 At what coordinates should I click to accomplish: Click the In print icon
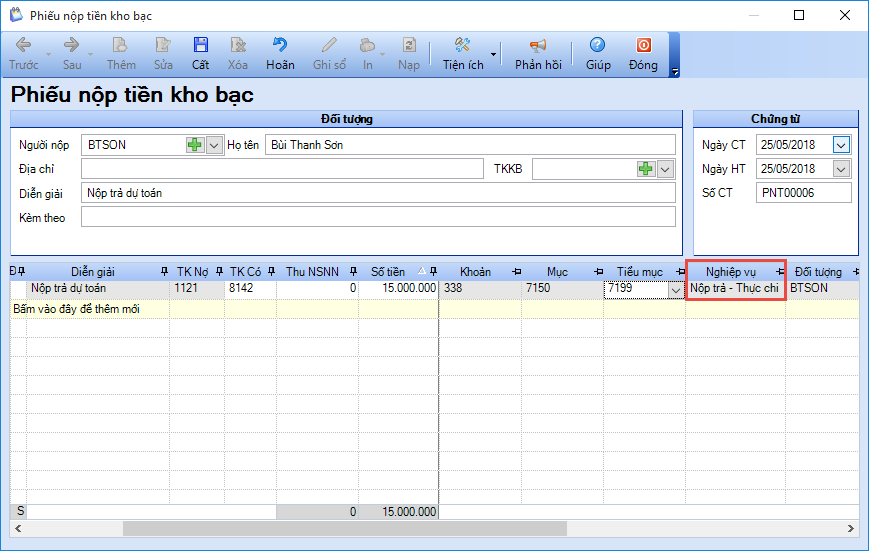click(367, 54)
